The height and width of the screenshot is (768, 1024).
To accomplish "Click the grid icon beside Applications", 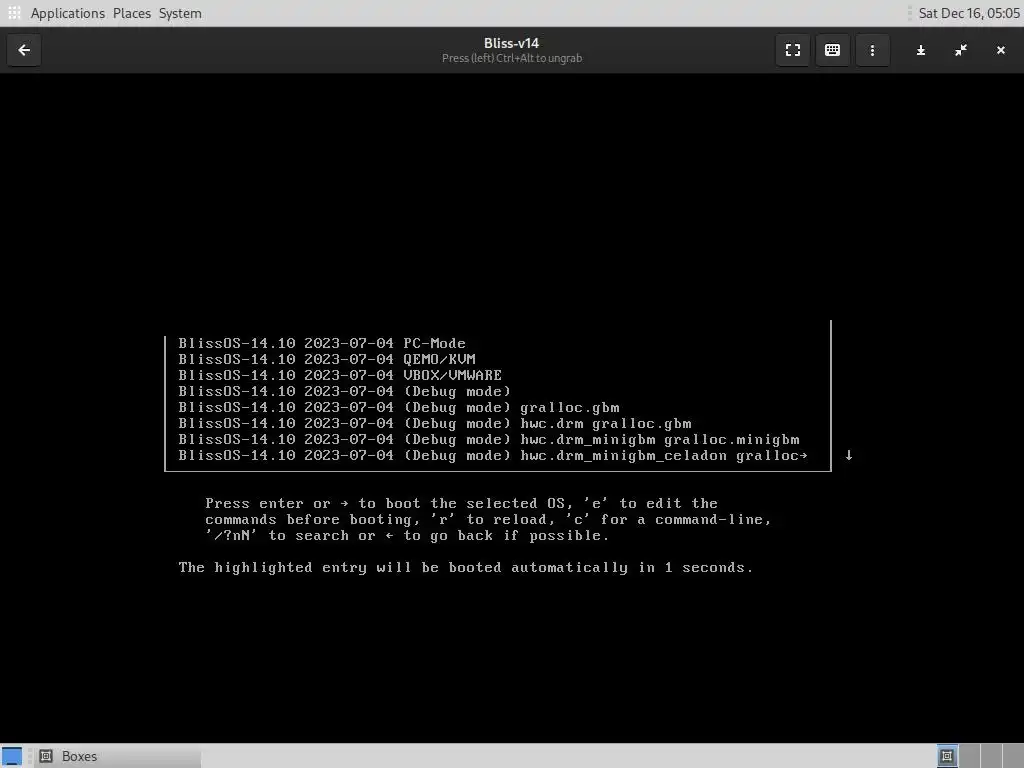I will [14, 13].
